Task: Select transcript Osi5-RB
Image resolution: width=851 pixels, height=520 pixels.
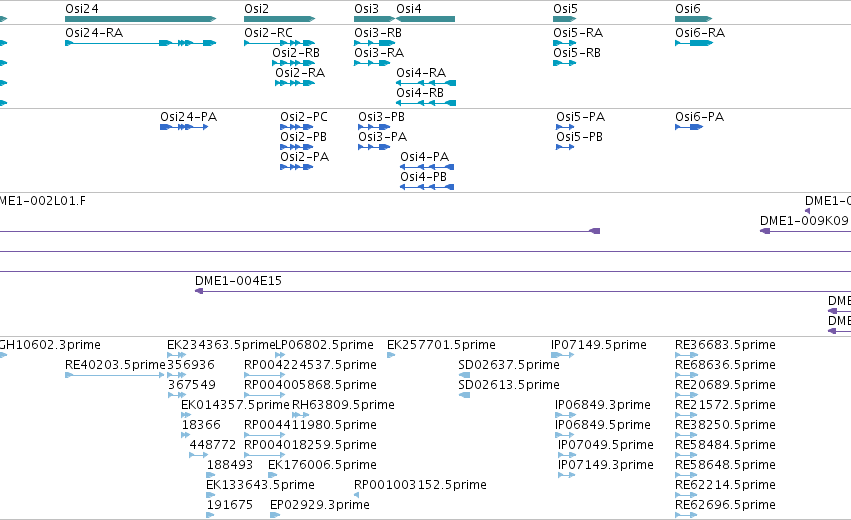Action: tap(577, 53)
